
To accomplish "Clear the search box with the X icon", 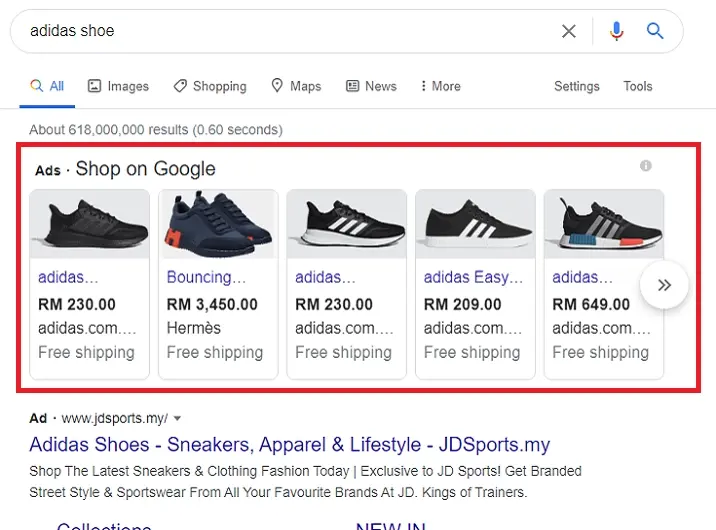I will [x=569, y=31].
